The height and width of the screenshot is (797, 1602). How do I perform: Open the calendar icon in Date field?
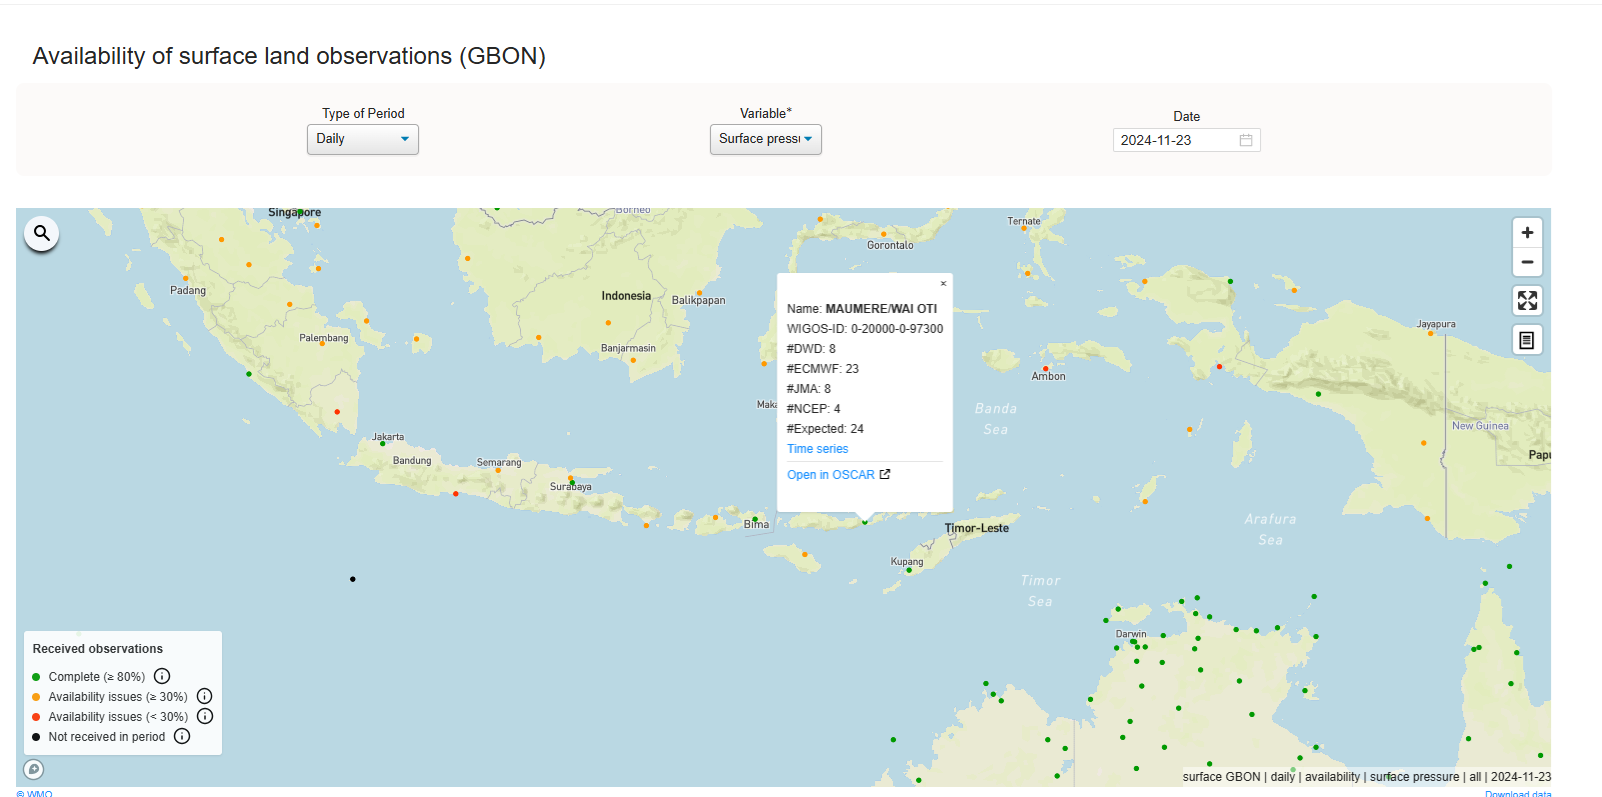[x=1246, y=140]
